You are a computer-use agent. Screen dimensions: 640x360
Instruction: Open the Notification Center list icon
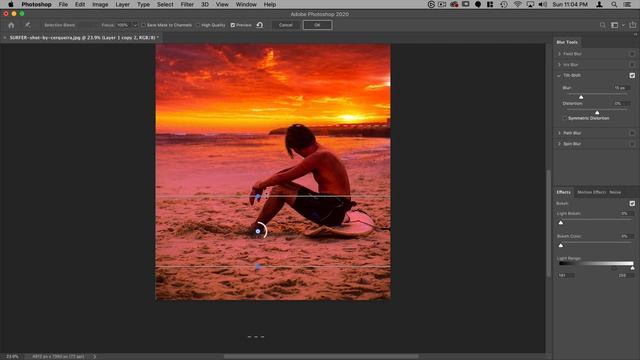click(x=627, y=4)
